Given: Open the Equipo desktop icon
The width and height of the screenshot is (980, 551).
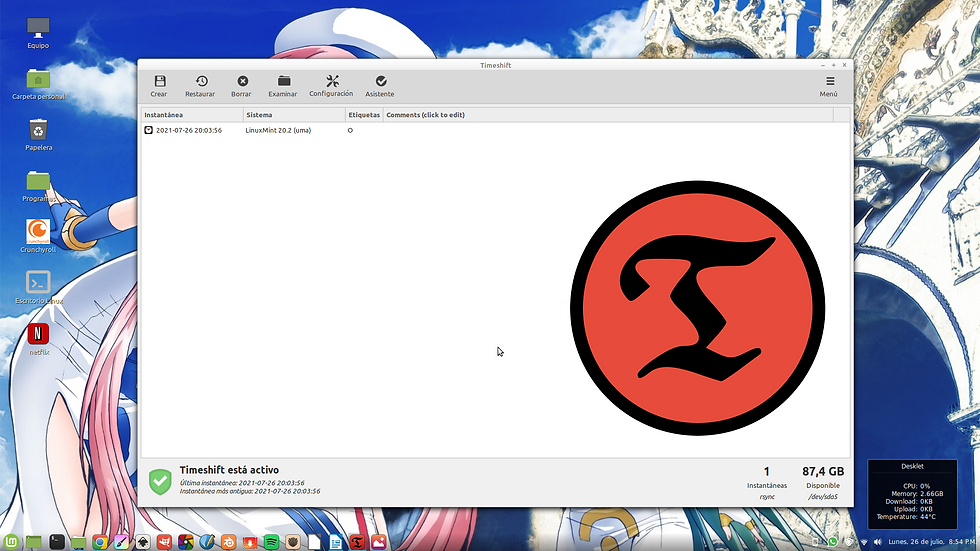Looking at the screenshot, I should pos(38,32).
